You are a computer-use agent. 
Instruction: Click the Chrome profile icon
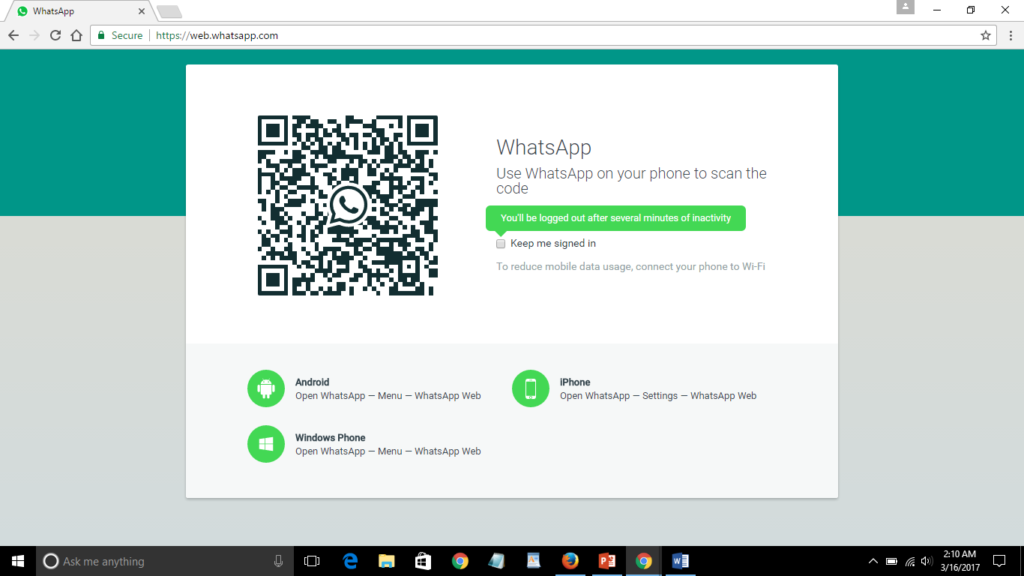tap(905, 7)
